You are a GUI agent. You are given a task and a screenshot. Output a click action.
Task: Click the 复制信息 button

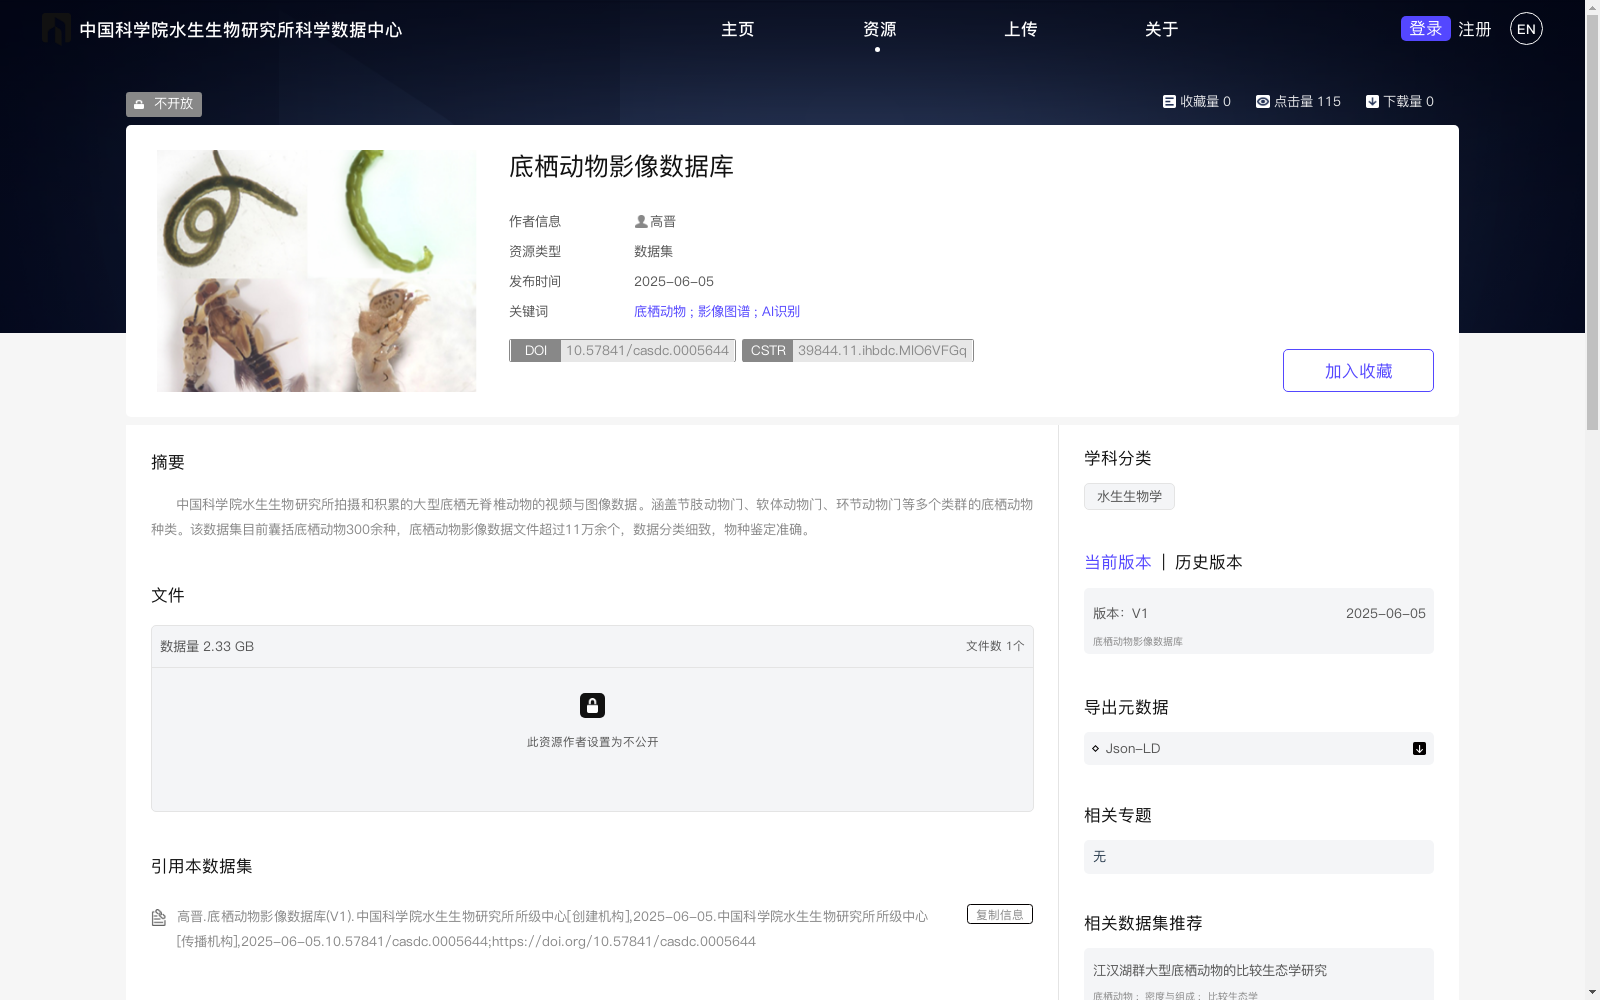[x=999, y=913]
